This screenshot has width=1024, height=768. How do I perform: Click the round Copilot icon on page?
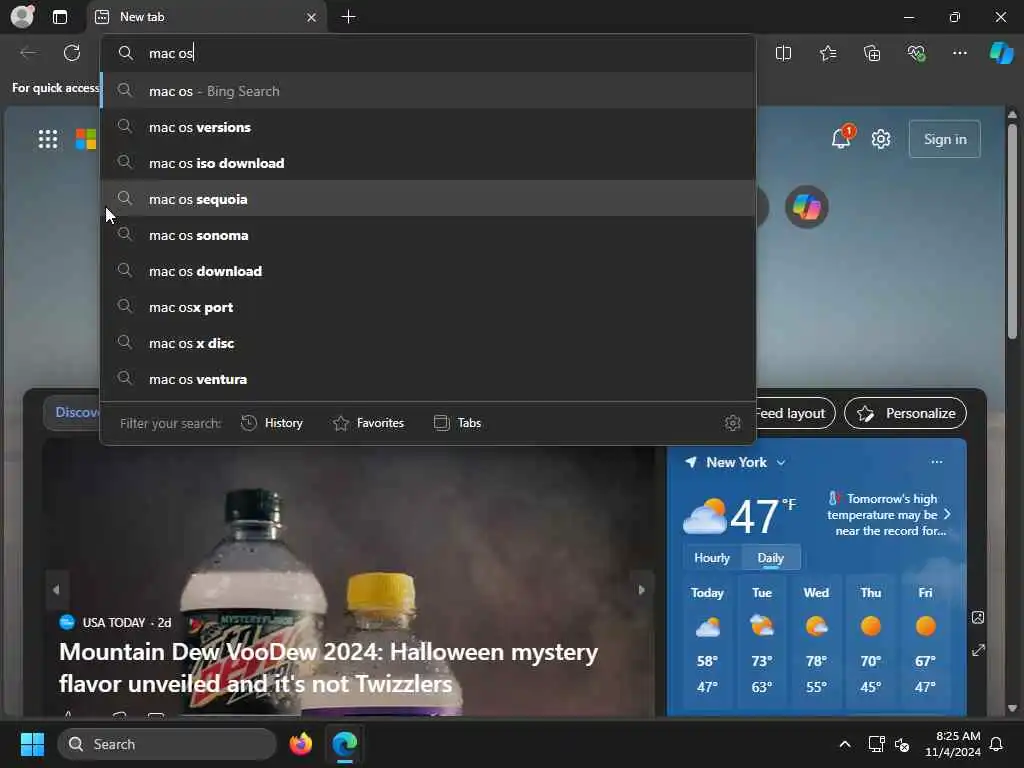807,207
